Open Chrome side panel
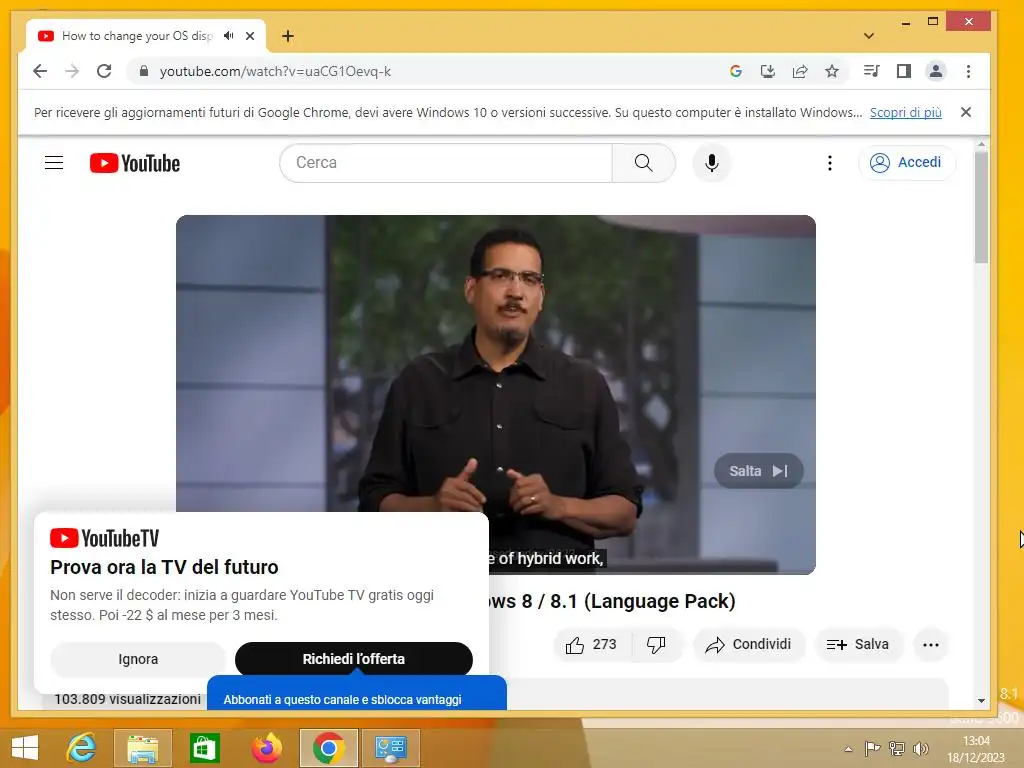Image resolution: width=1024 pixels, height=768 pixels. pyautogui.click(x=904, y=71)
